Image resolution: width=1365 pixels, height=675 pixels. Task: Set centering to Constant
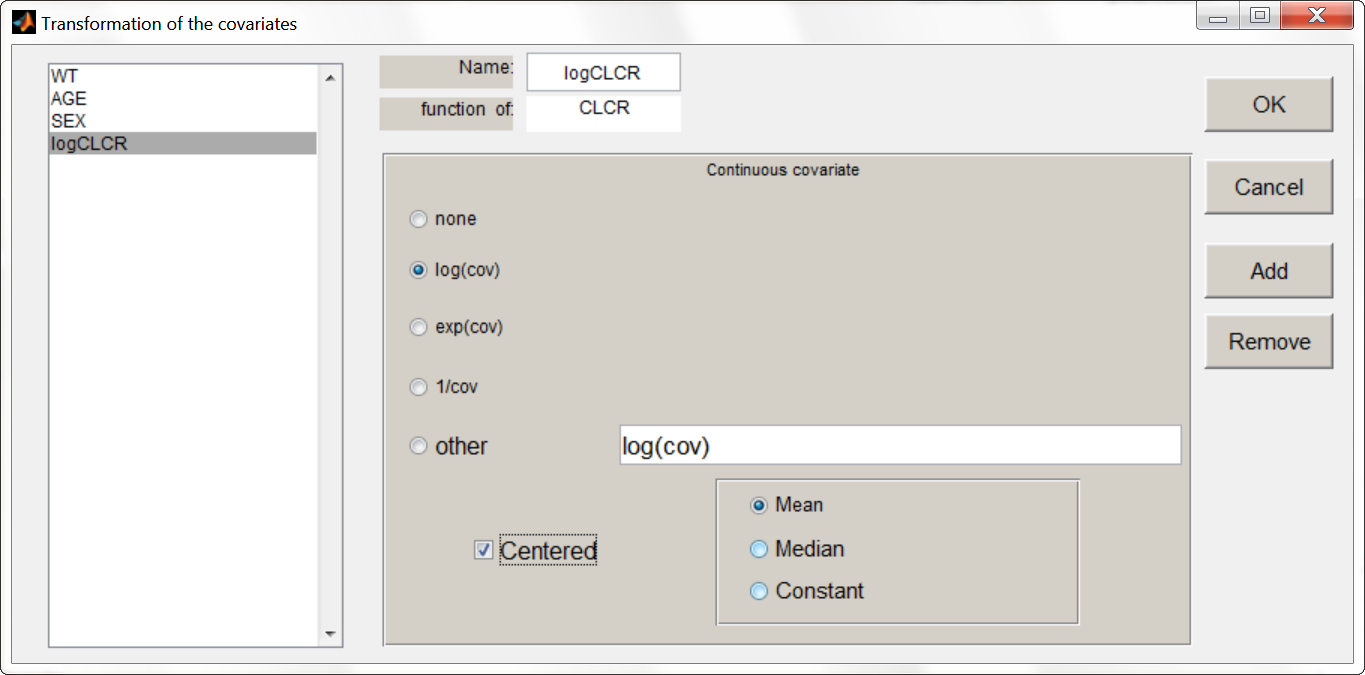click(759, 591)
